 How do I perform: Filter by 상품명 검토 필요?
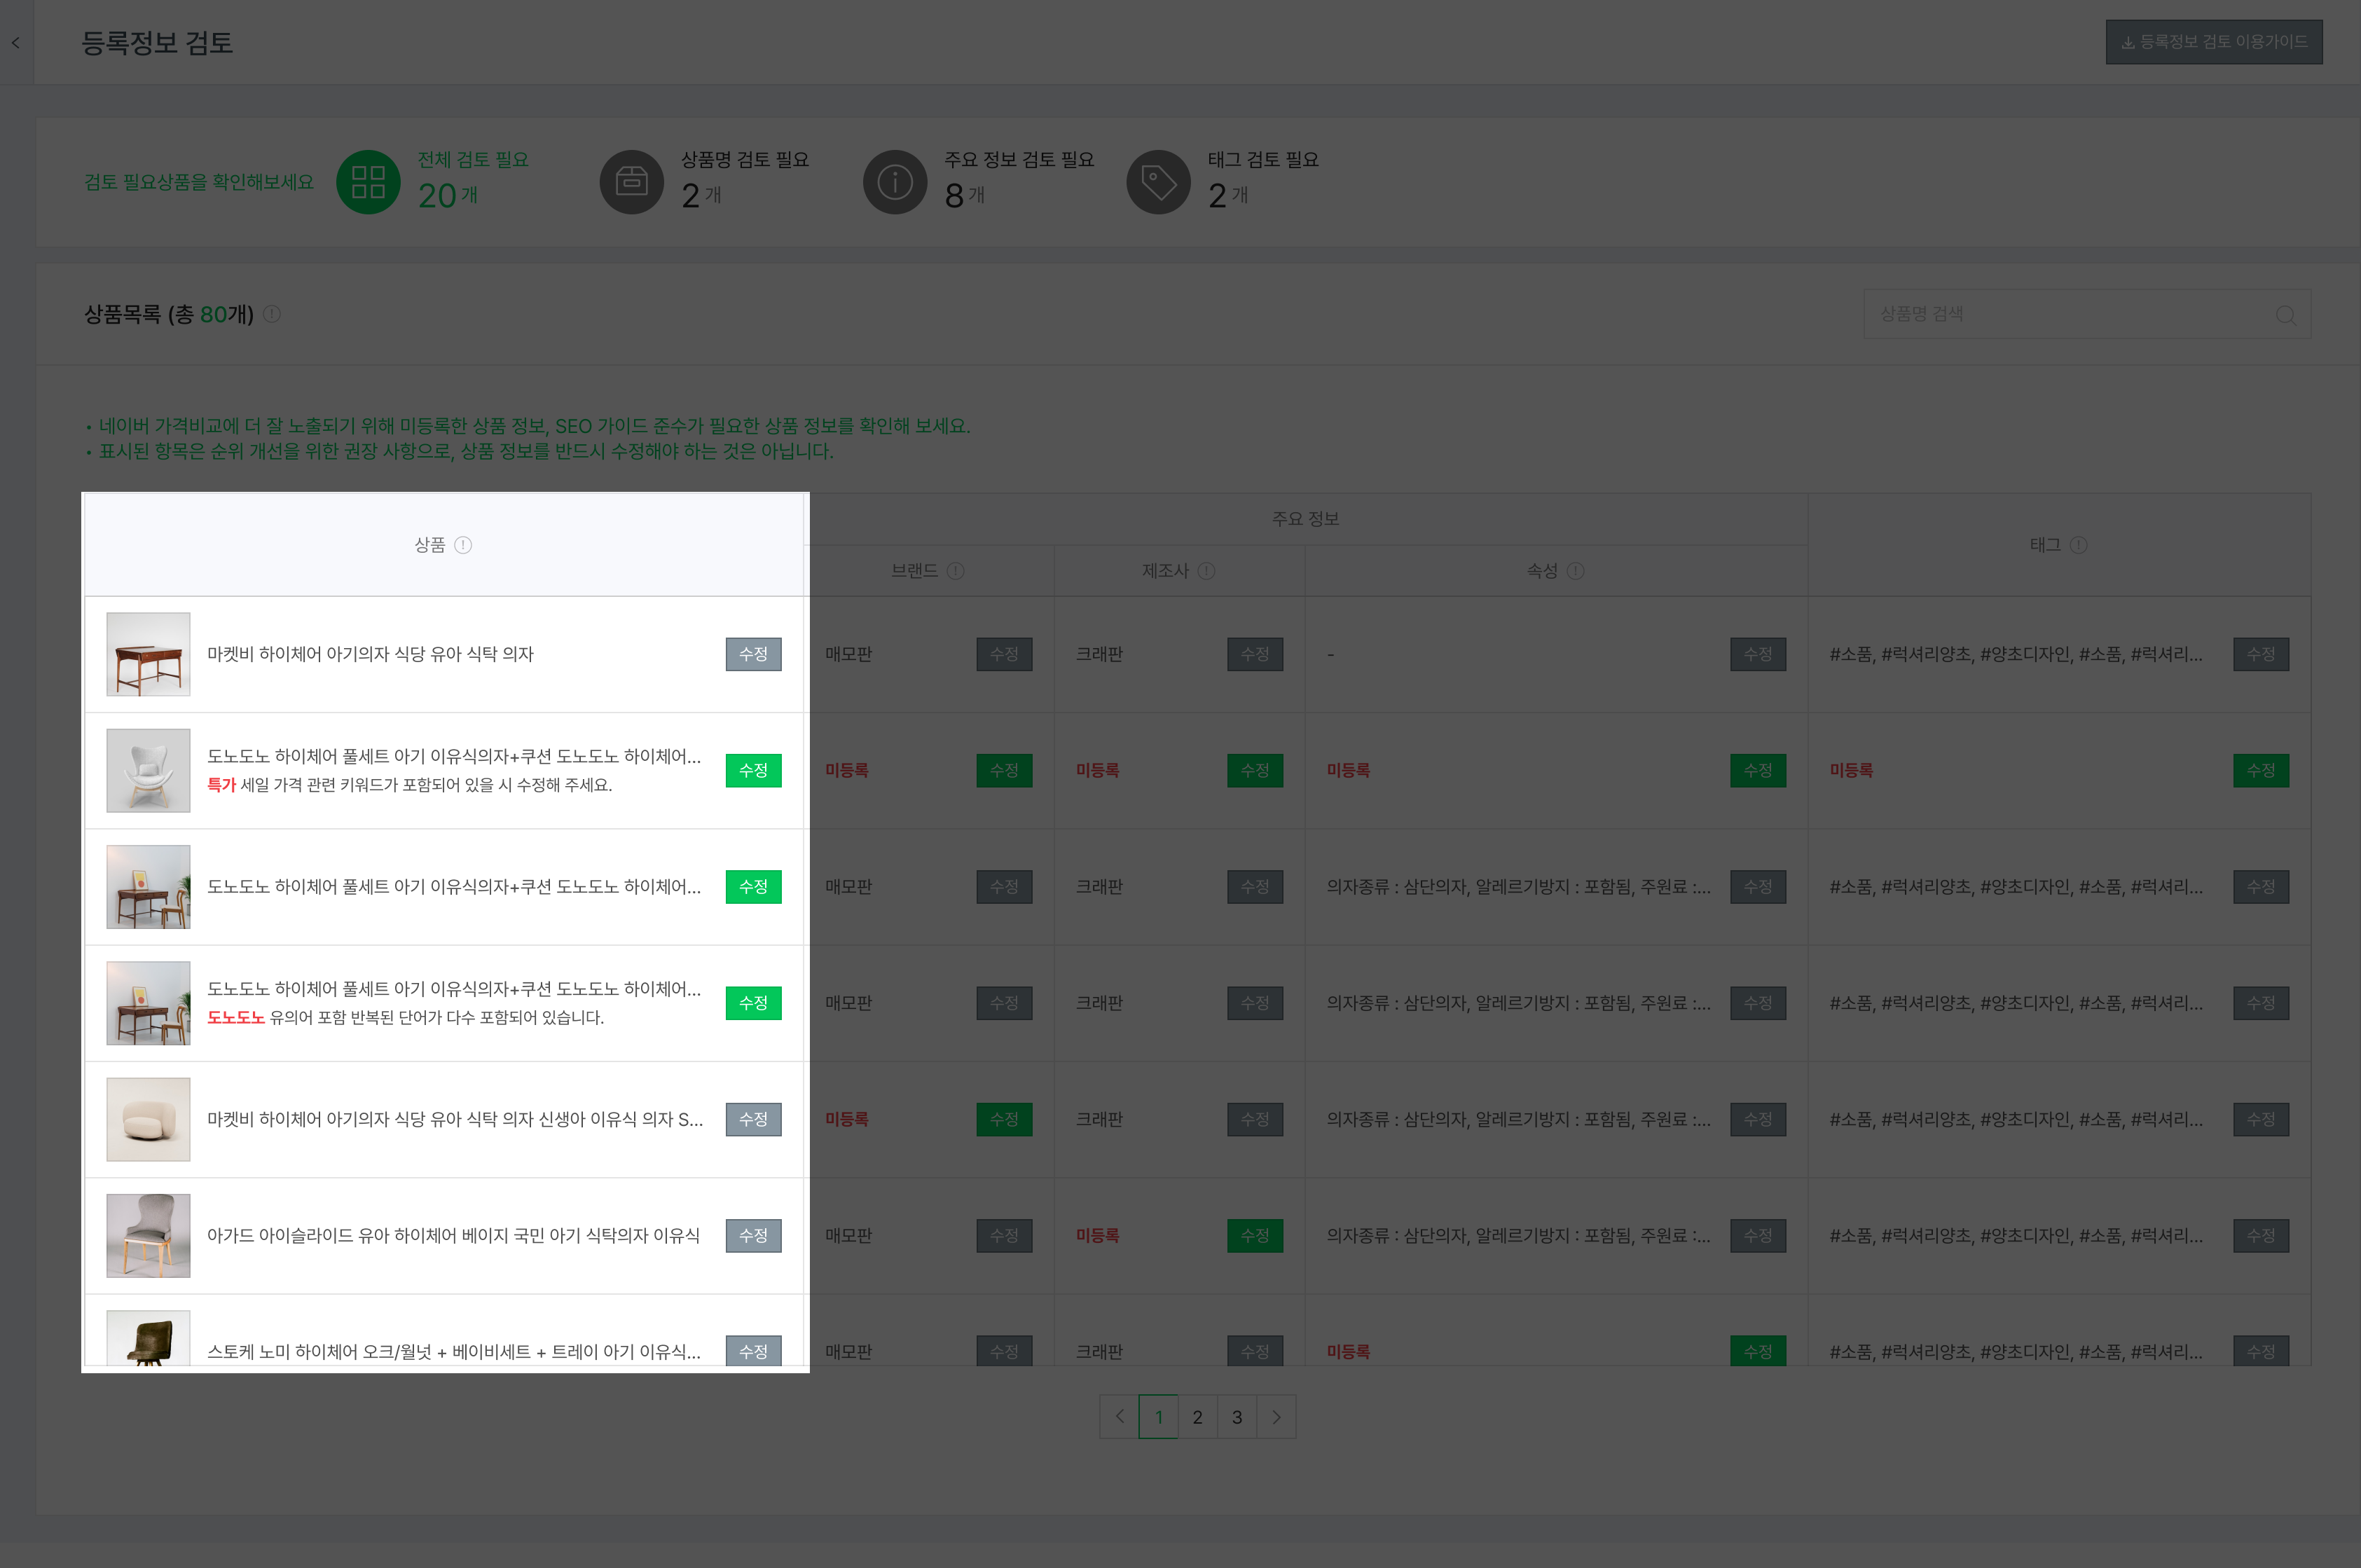point(704,182)
